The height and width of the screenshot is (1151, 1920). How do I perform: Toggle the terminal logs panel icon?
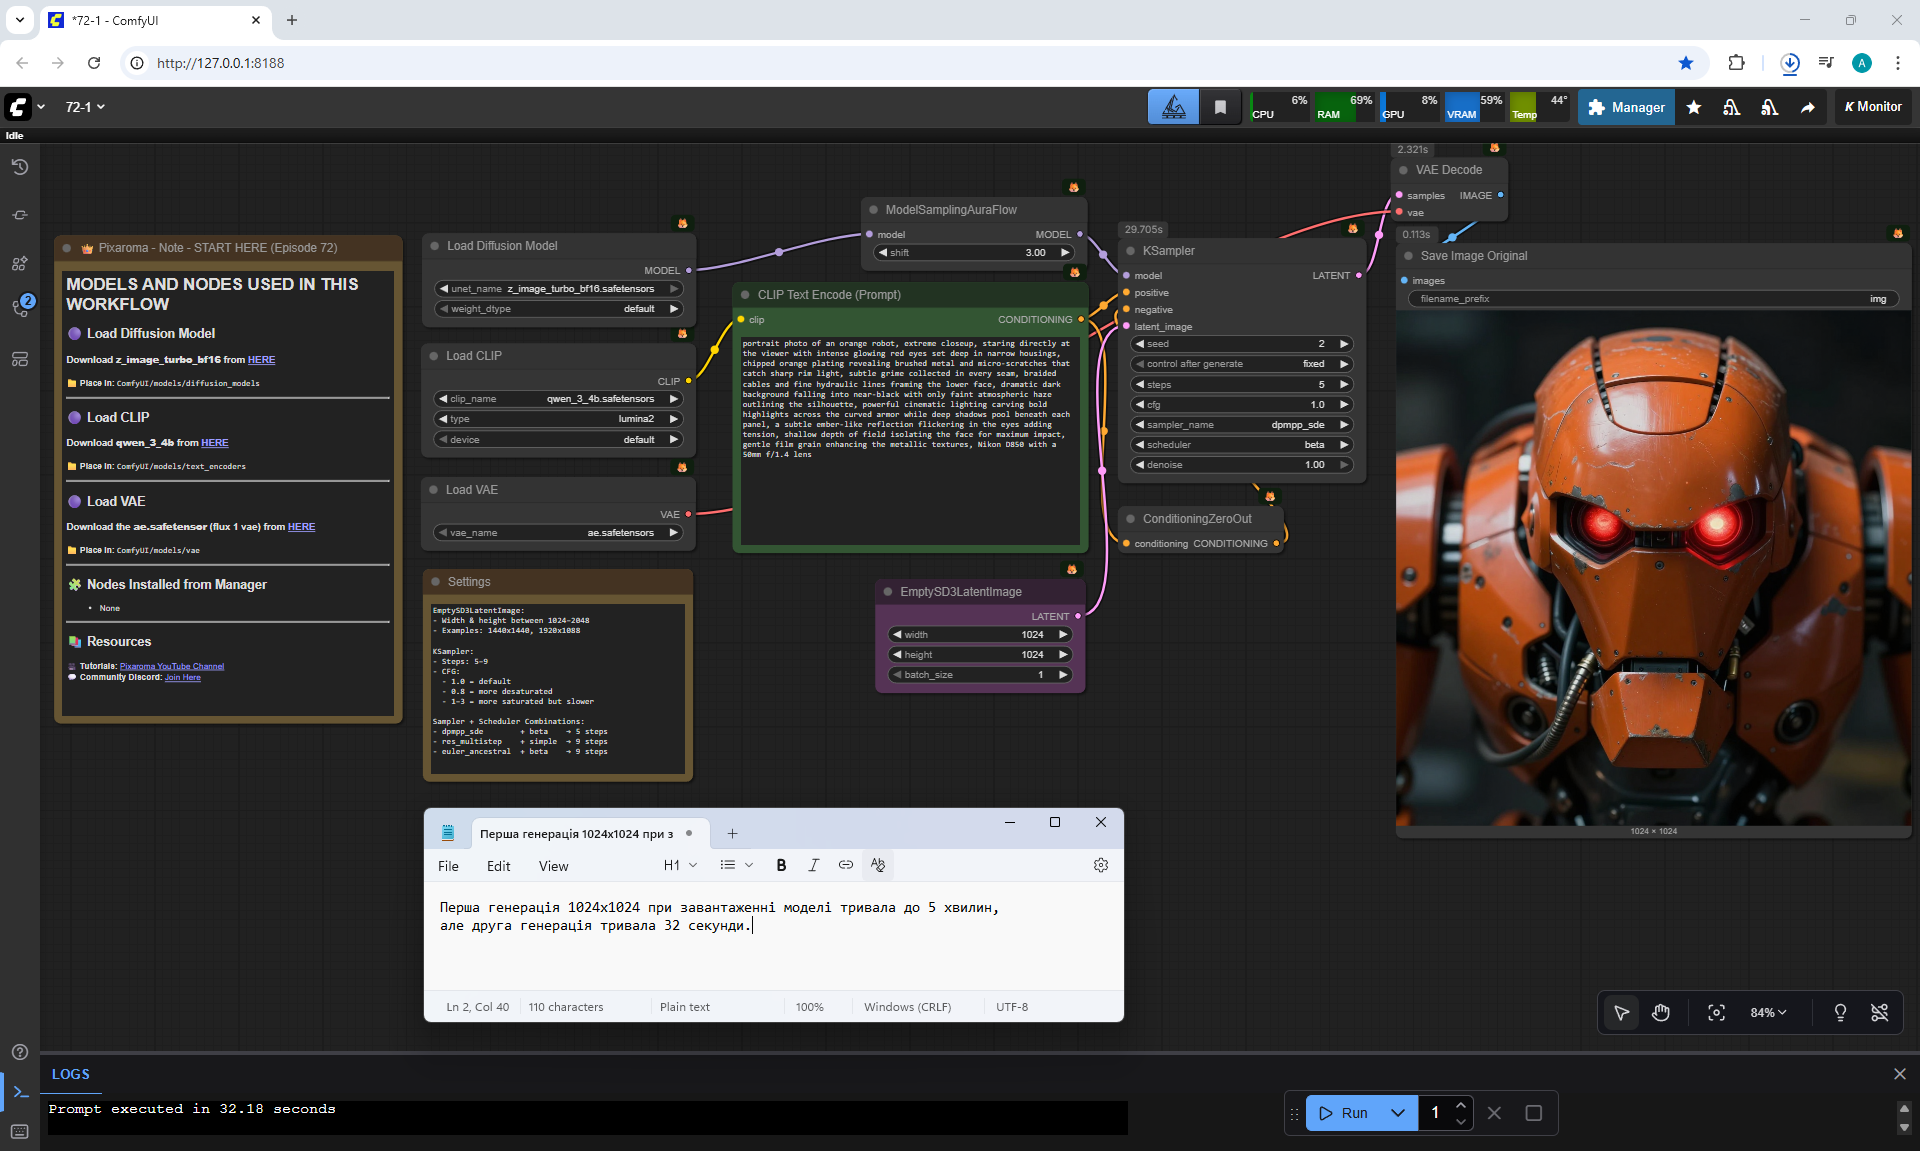click(x=20, y=1092)
